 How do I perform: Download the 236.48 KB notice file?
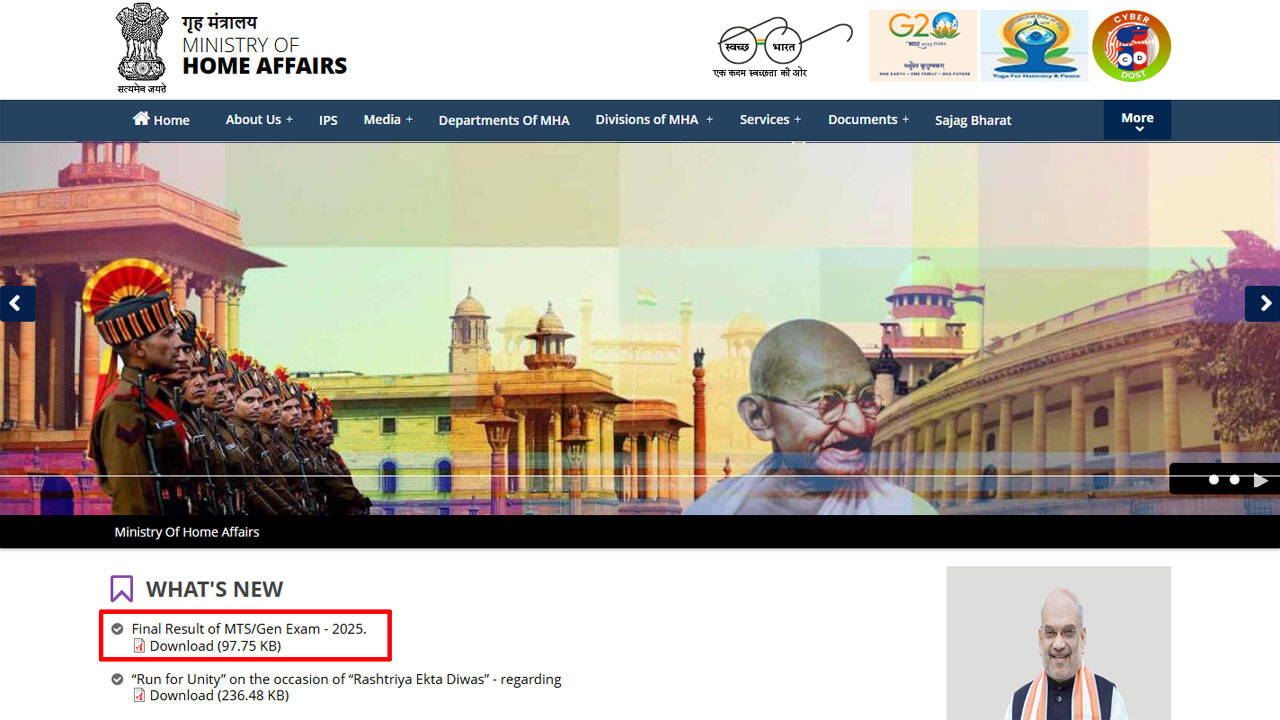pos(219,695)
